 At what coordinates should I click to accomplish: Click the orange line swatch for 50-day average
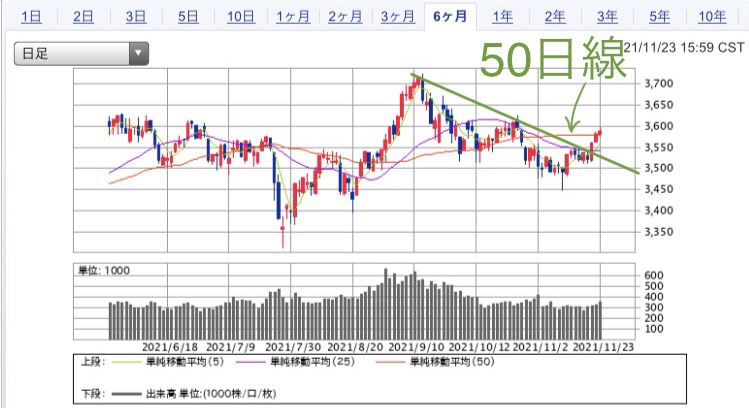[x=390, y=362]
